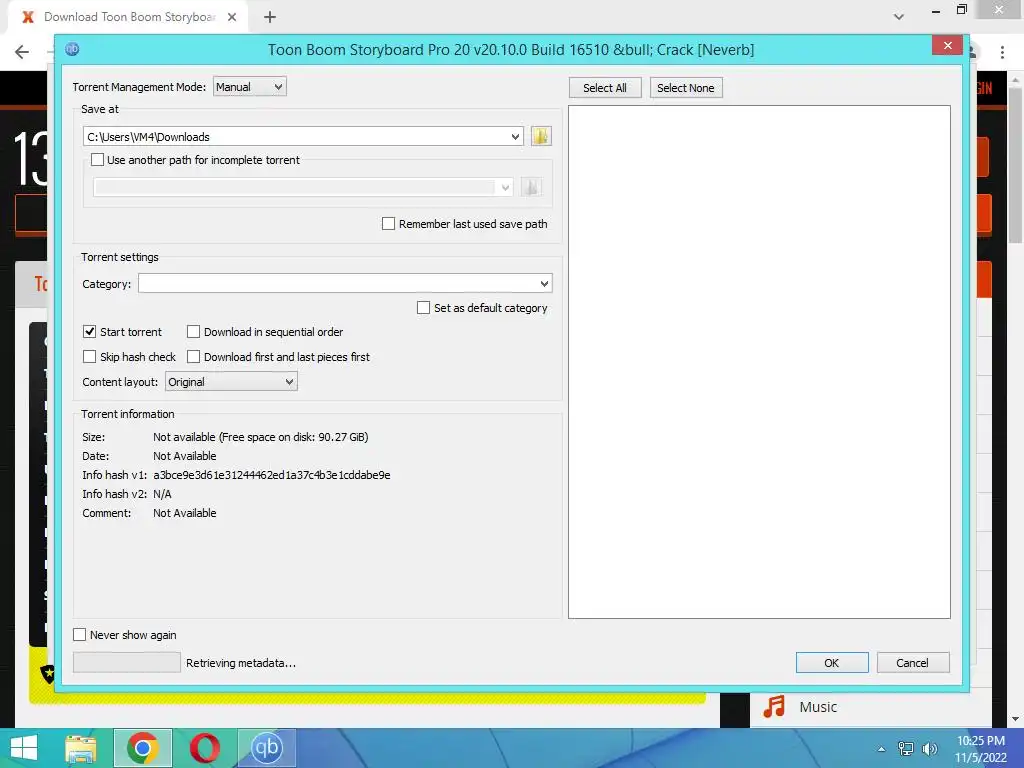
Task: Cancel the add torrent dialog
Action: tap(913, 663)
